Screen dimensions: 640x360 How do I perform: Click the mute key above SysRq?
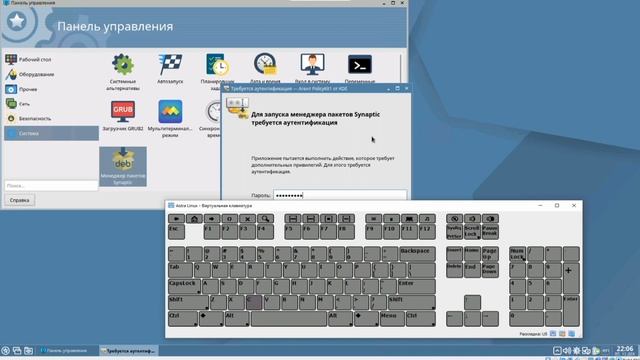[x=454, y=219]
